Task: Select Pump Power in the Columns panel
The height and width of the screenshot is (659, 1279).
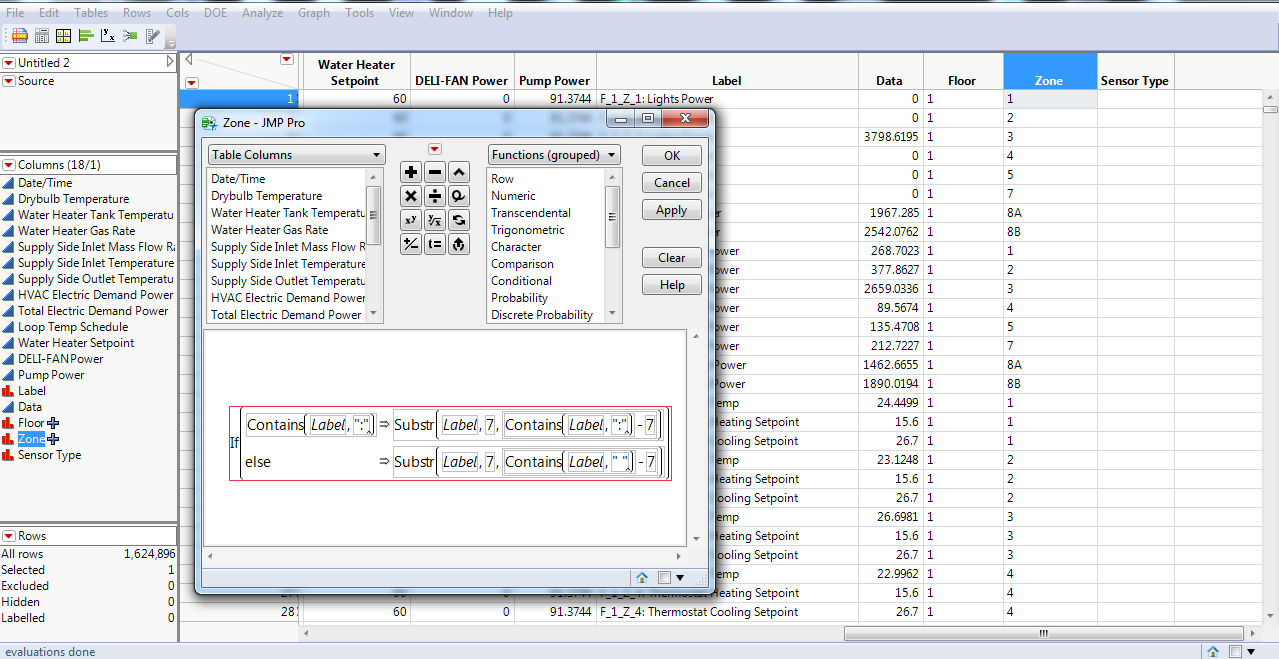Action: [51, 375]
